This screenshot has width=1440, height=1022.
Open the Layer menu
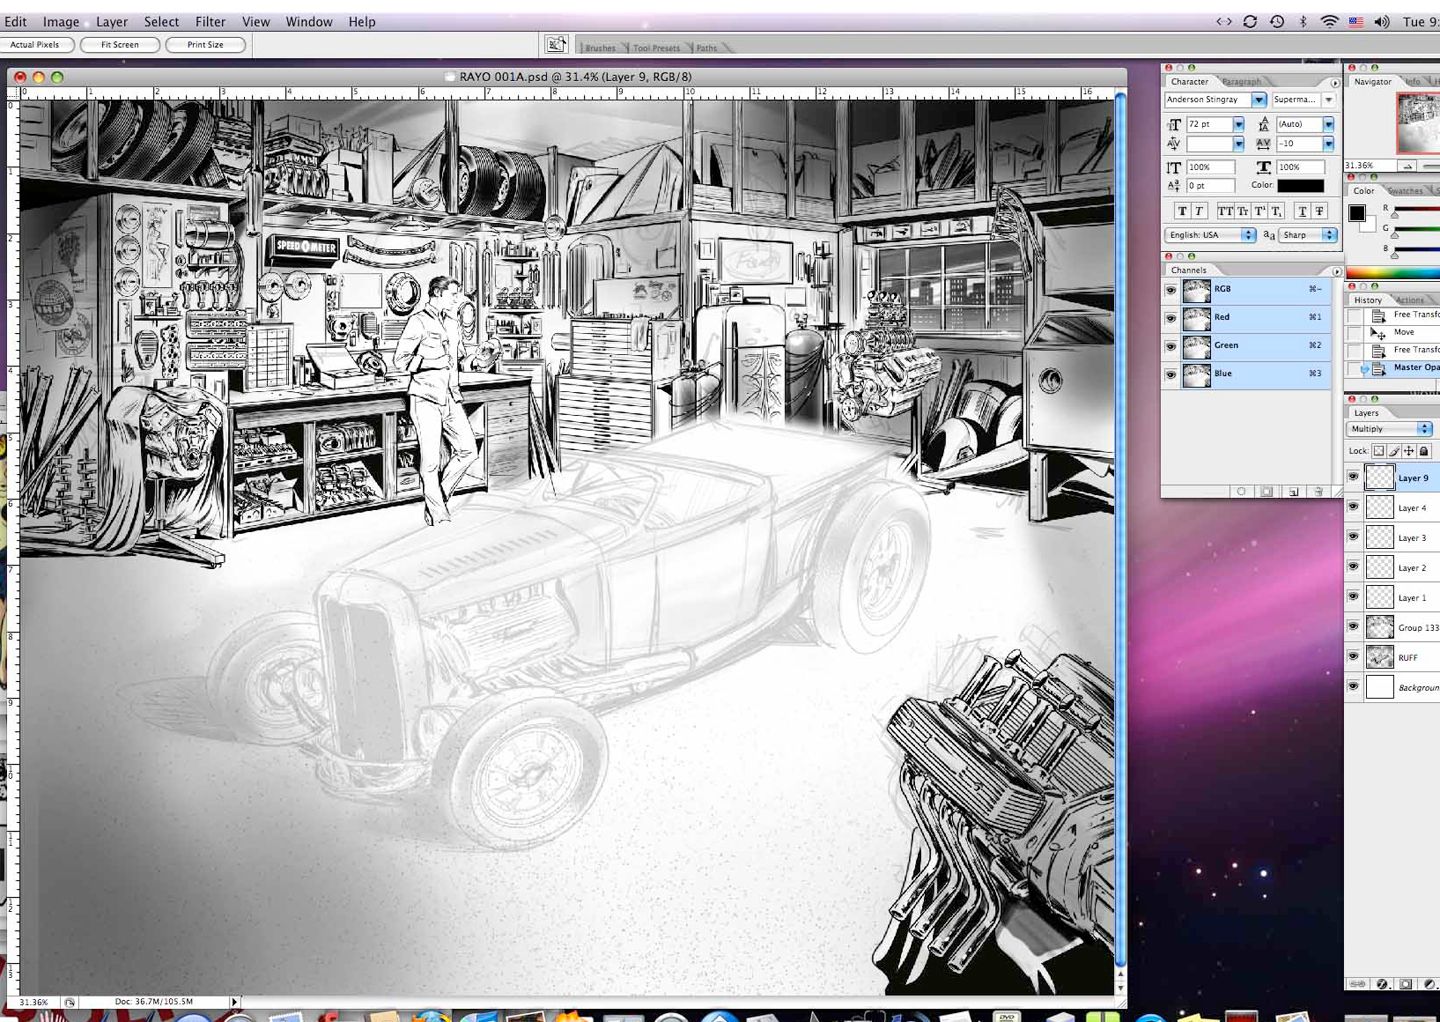(x=111, y=21)
